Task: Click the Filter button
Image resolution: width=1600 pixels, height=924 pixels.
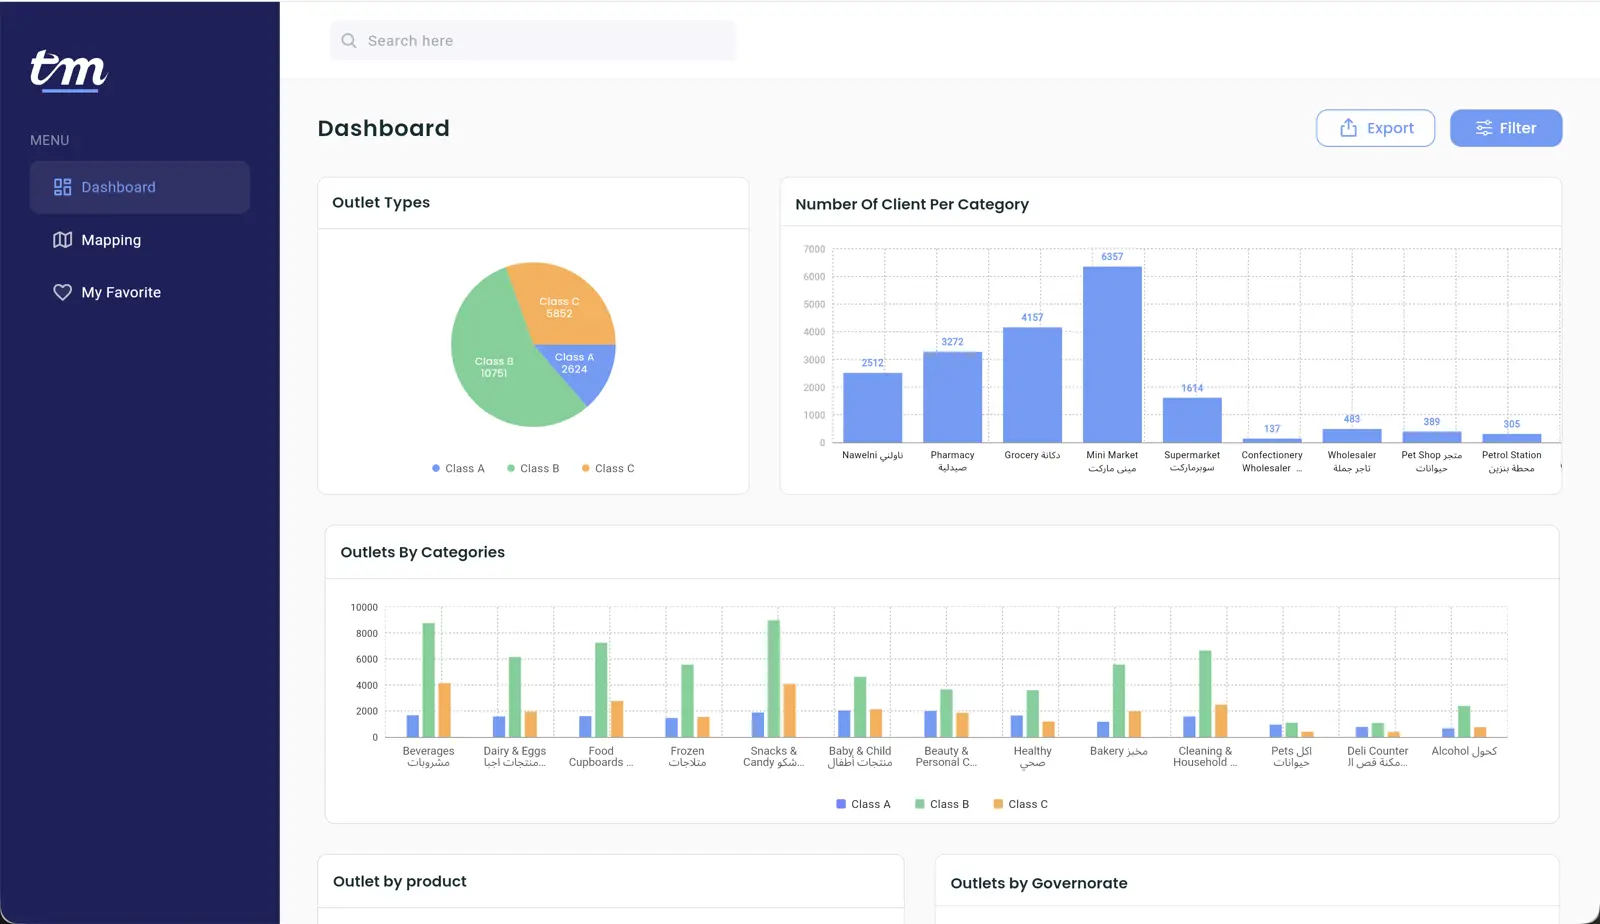Action: (1506, 128)
